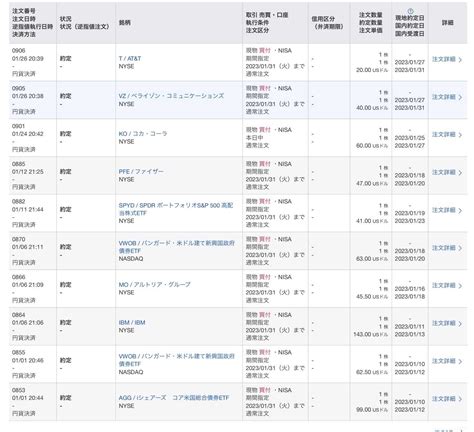
Task: Click the 143.00 USドル price for IBM
Action: pyautogui.click(x=370, y=334)
